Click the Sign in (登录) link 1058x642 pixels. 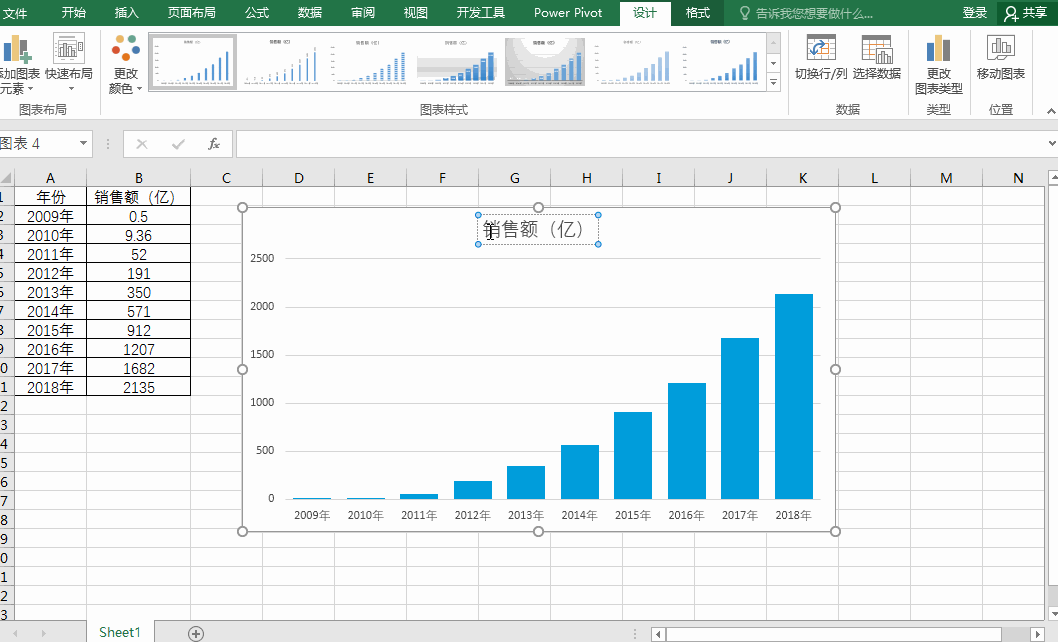pyautogui.click(x=974, y=13)
